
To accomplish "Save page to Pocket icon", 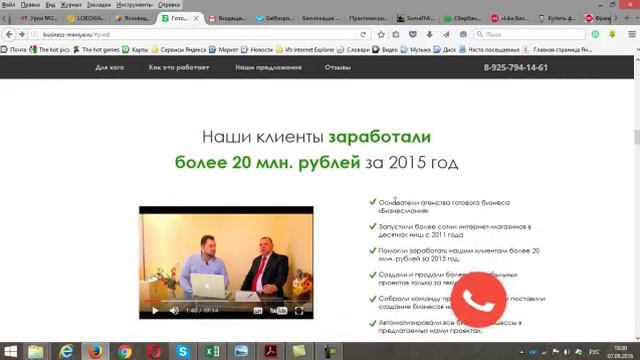I will coord(413,35).
